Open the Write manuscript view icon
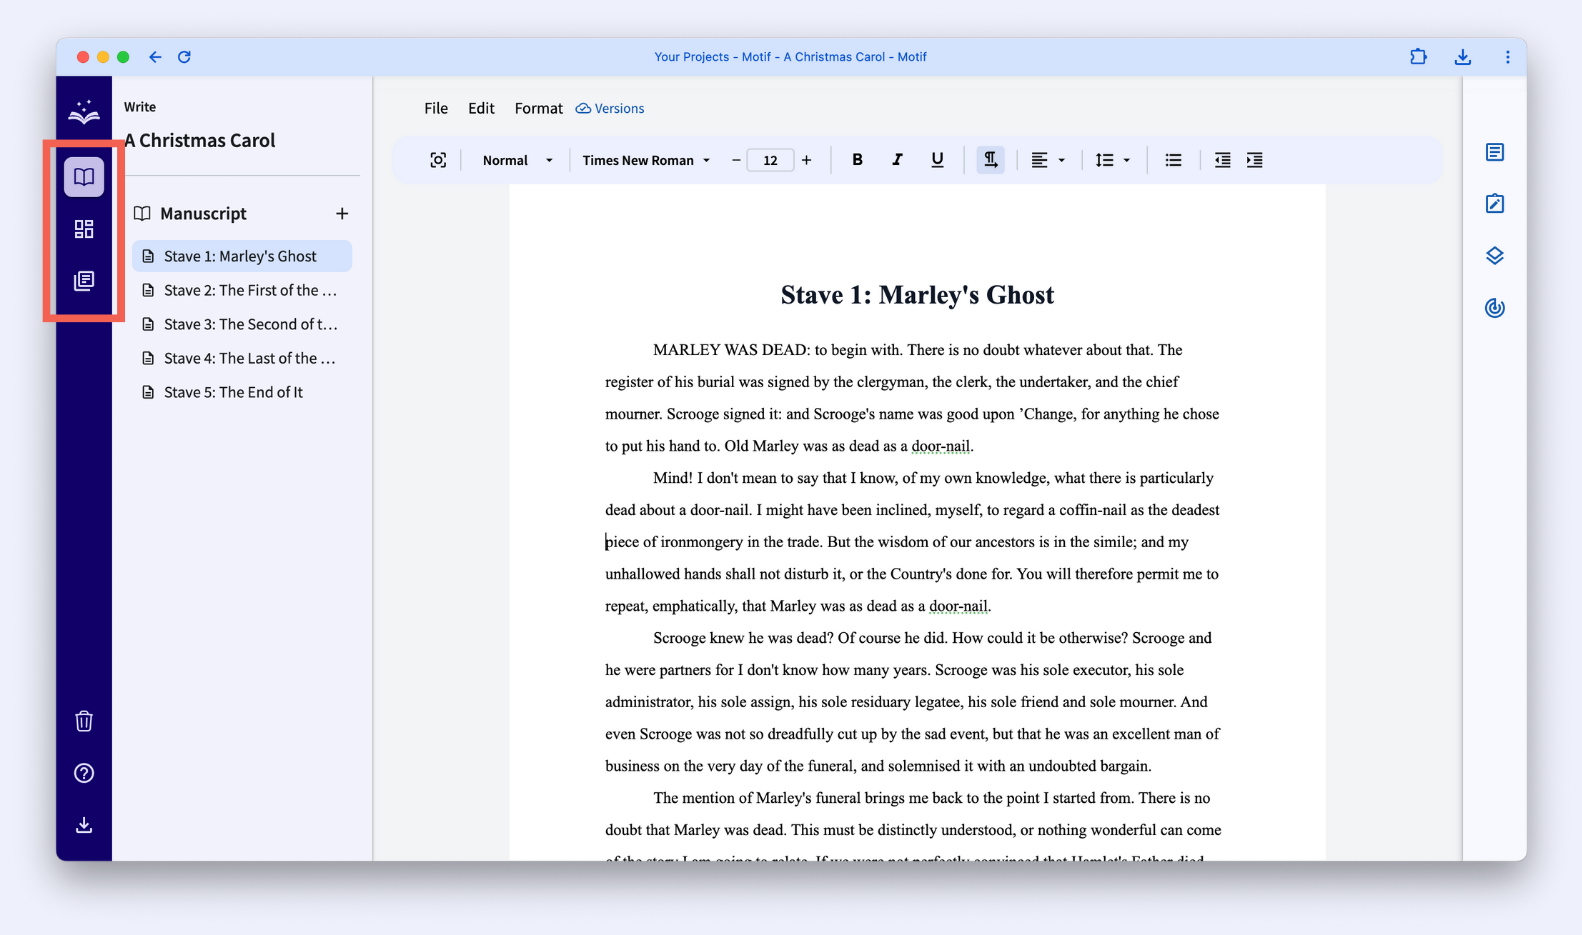 point(84,177)
